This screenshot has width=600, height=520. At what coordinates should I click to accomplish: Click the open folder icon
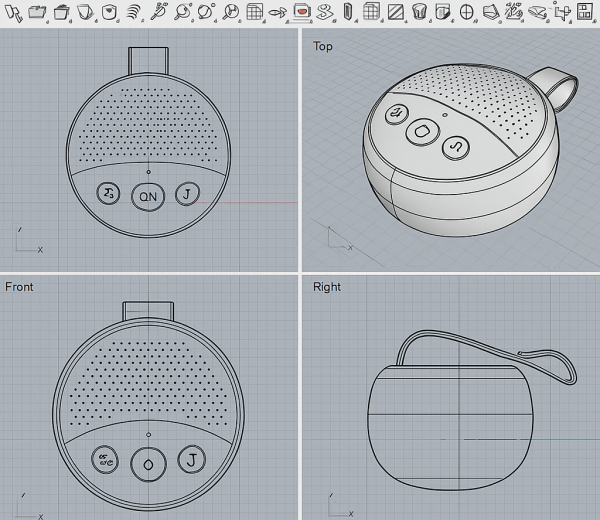coord(37,12)
